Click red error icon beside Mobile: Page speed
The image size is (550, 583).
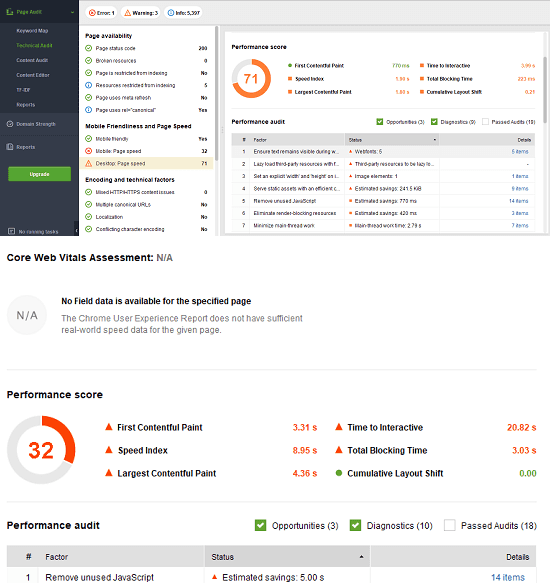pyautogui.click(x=89, y=151)
